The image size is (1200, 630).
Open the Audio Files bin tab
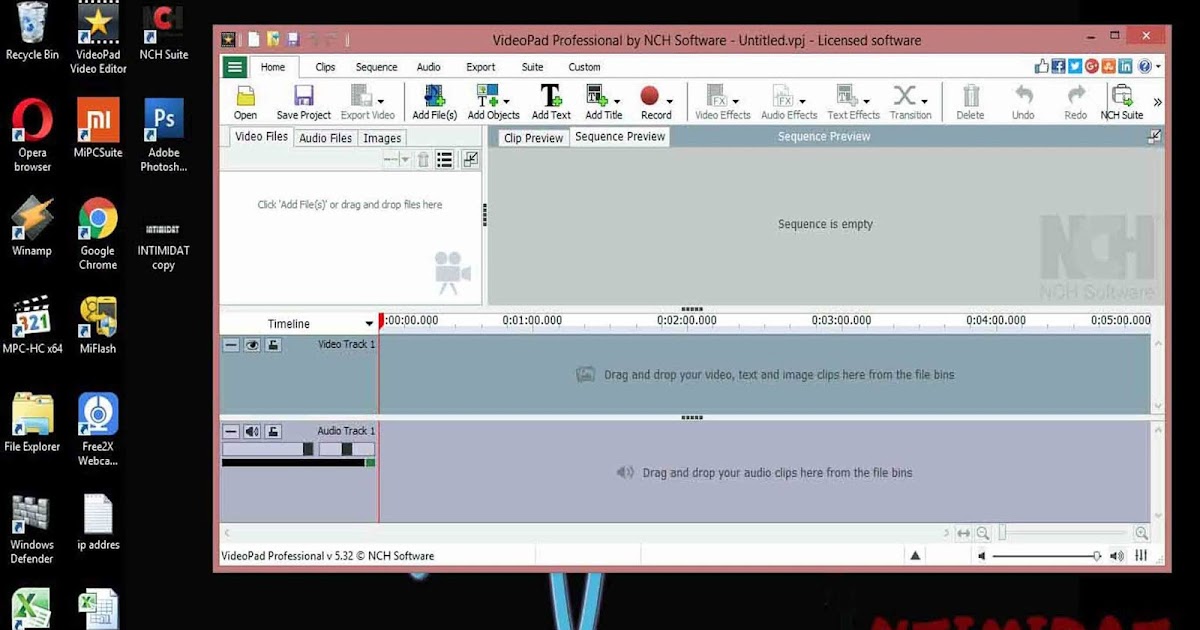click(x=326, y=138)
